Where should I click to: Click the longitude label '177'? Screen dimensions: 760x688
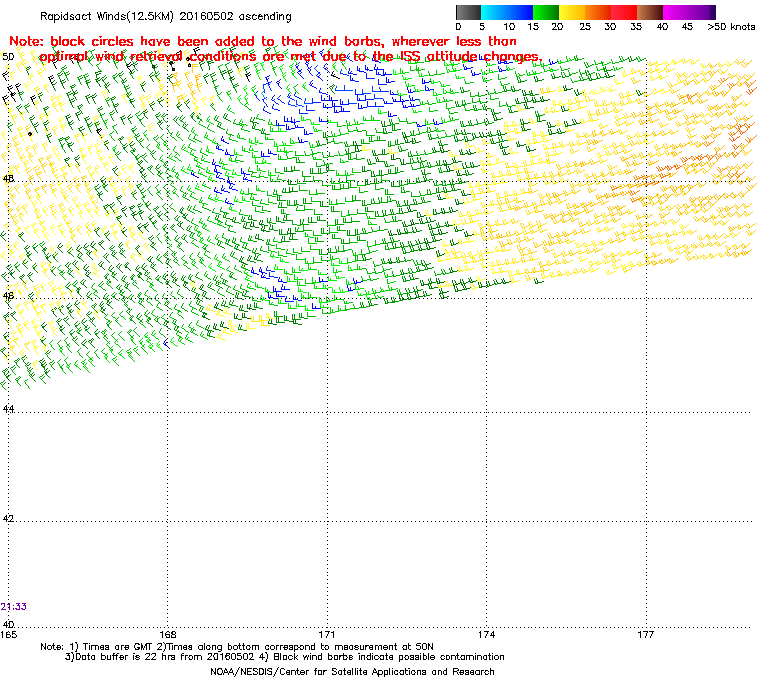[646, 635]
